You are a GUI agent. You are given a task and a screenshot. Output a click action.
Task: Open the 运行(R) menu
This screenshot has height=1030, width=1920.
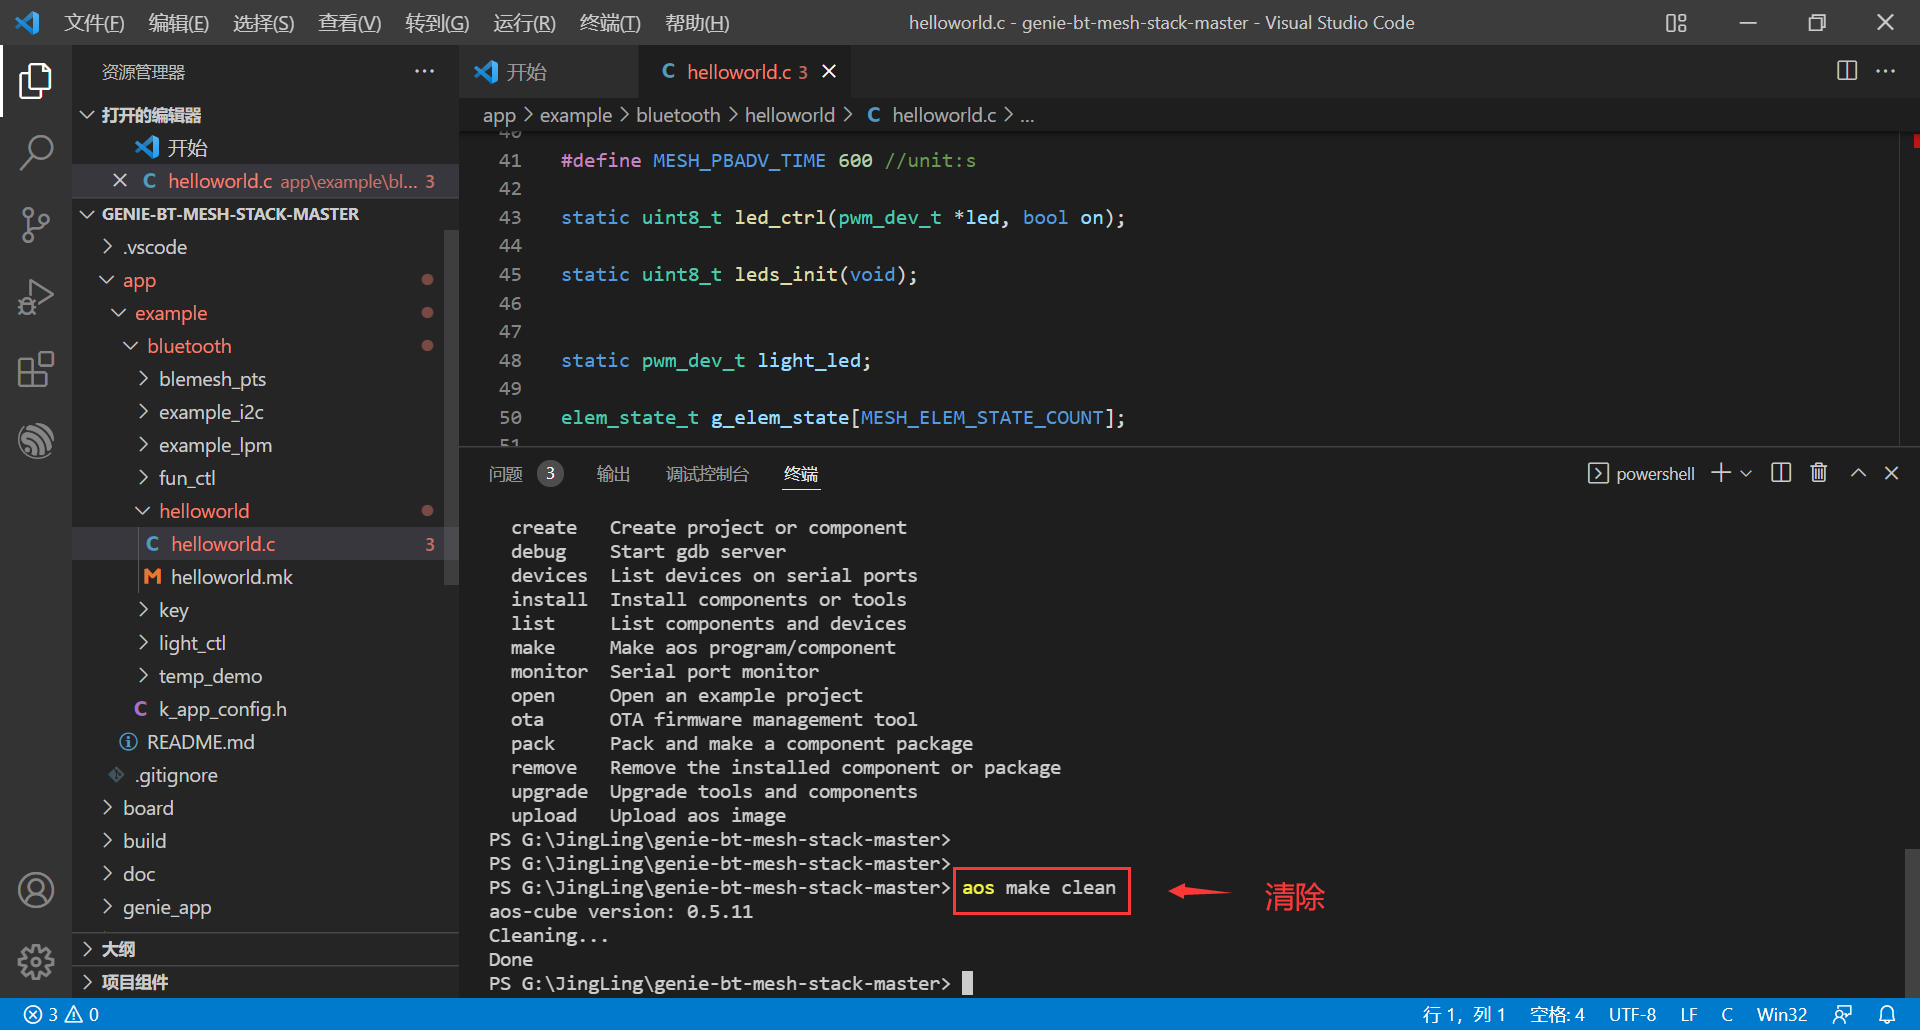pos(524,22)
